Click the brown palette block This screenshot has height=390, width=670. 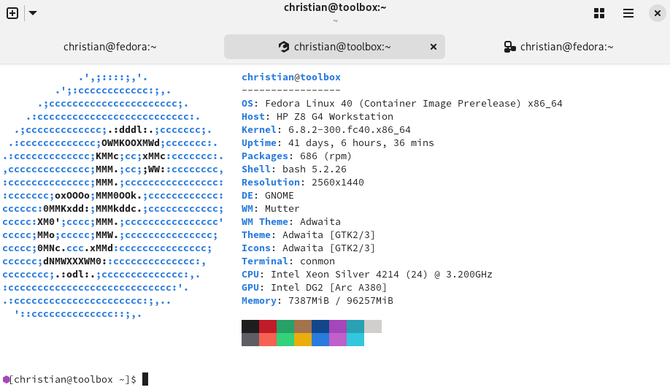[x=303, y=326]
